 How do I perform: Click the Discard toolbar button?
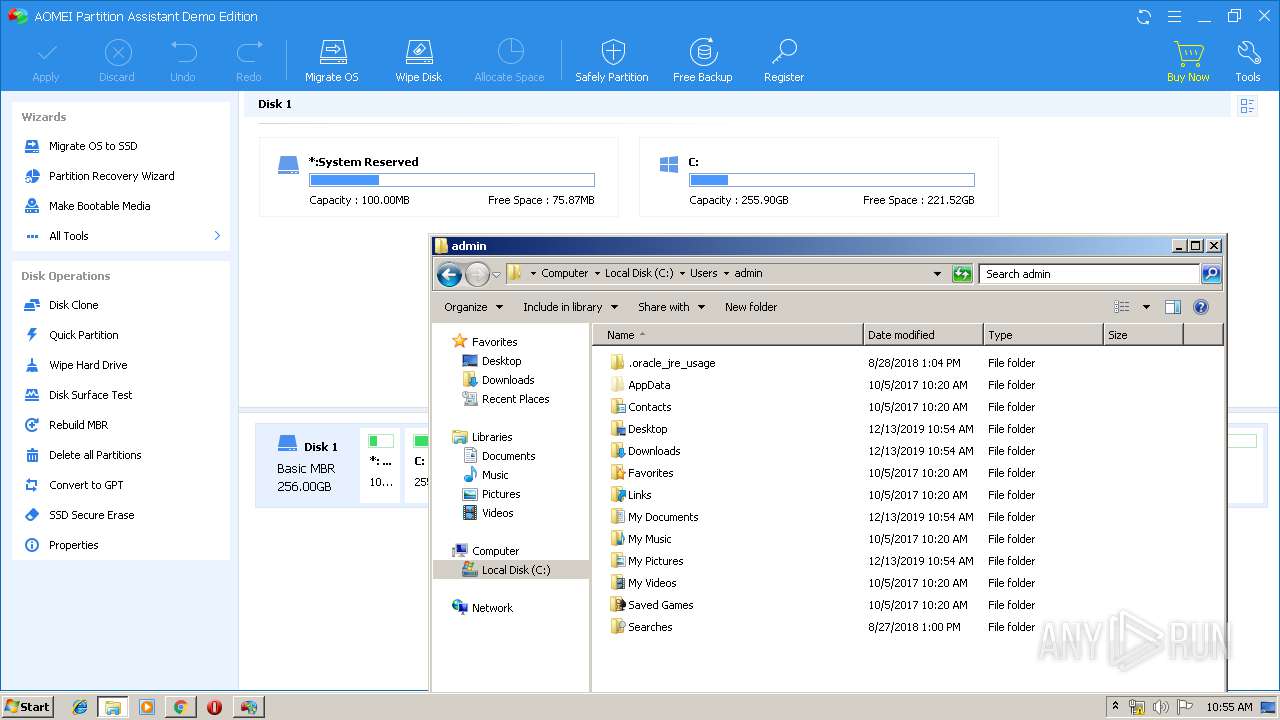click(117, 61)
